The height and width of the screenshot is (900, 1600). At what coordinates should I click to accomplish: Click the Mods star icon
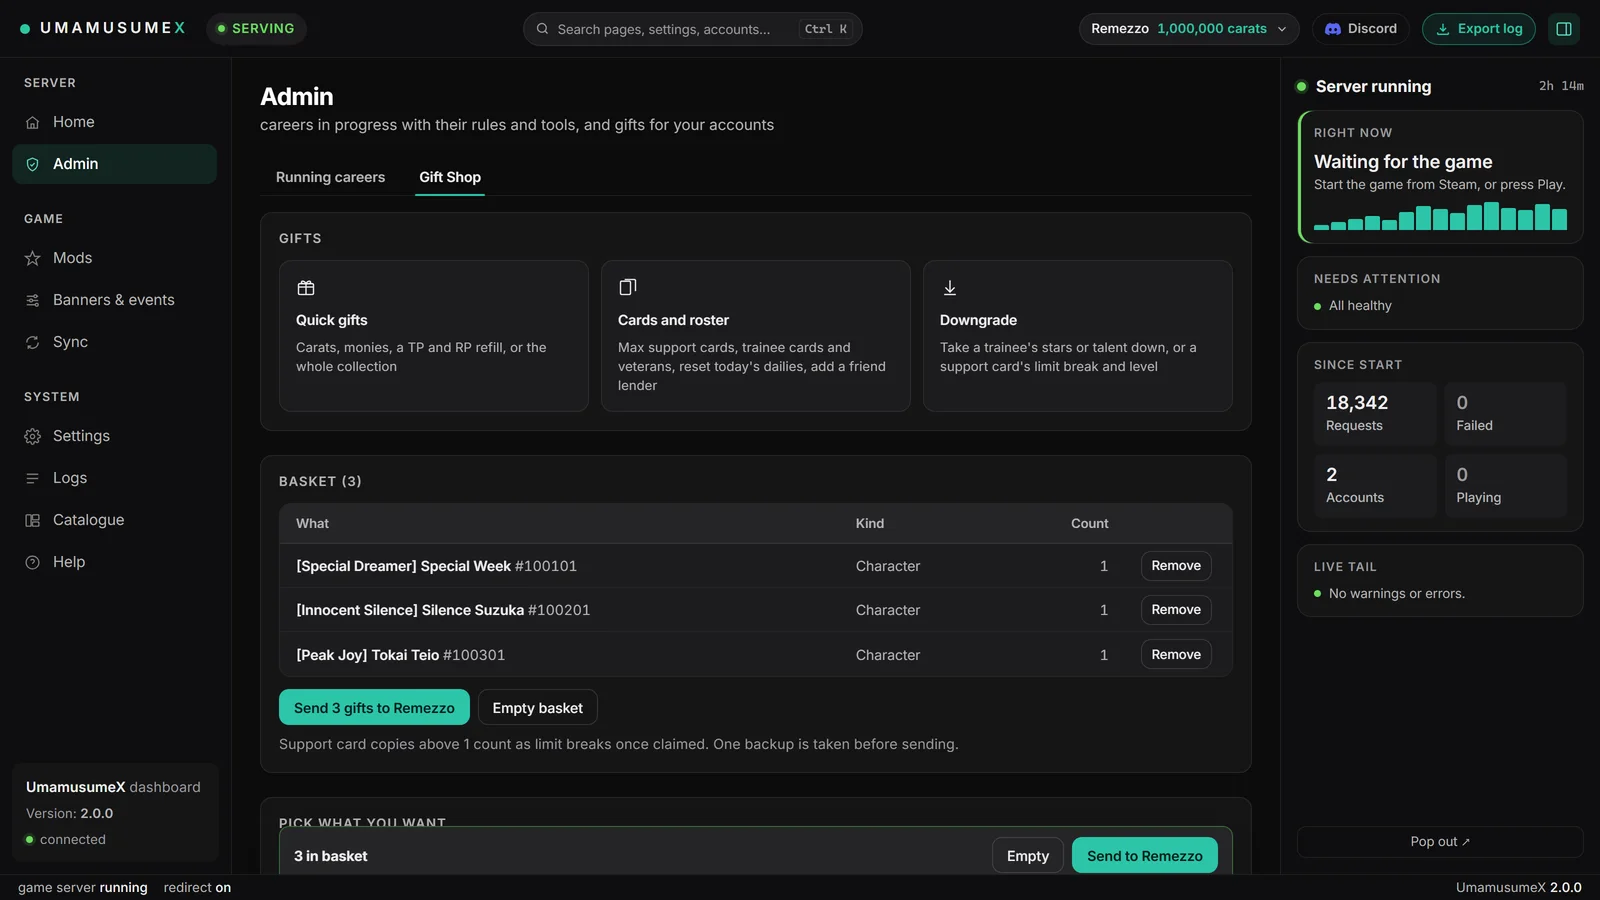pyautogui.click(x=32, y=258)
